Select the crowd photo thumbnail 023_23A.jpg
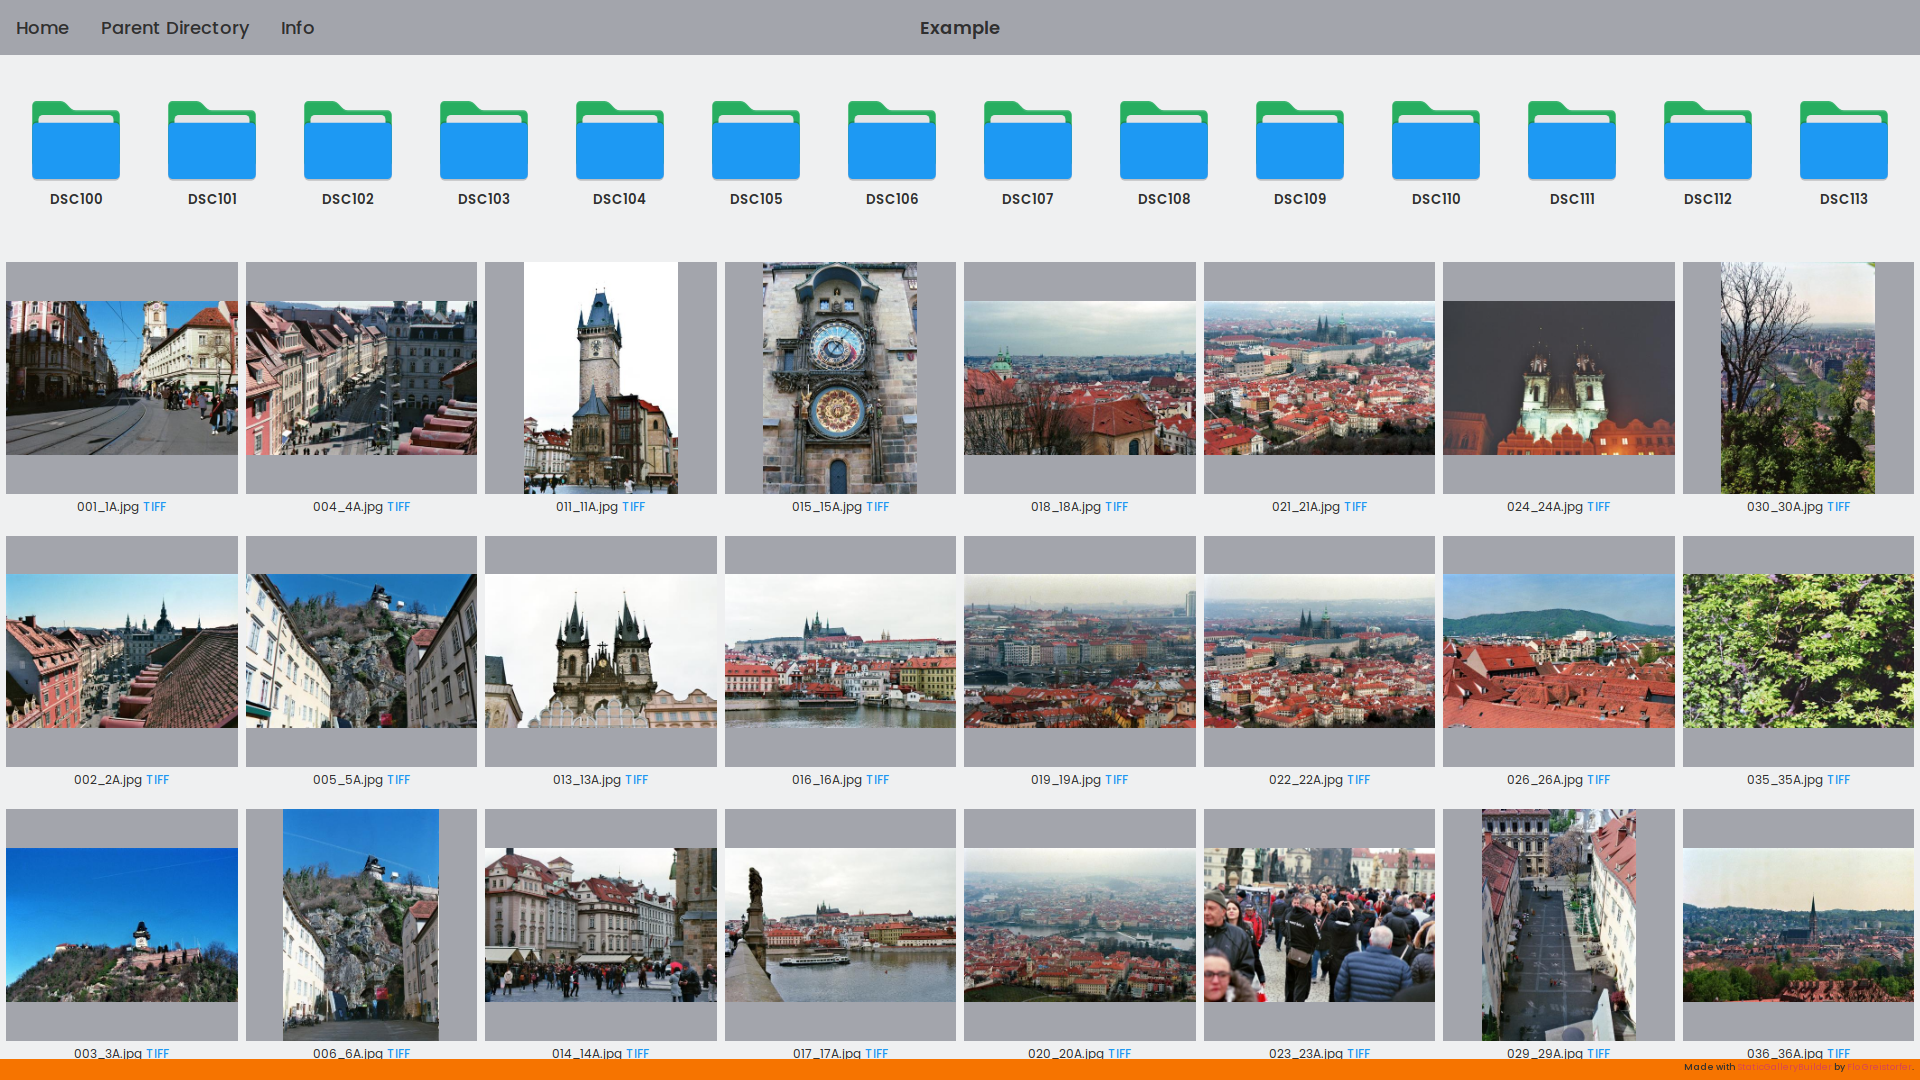Screen dimensions: 1920x1080 1319,925
